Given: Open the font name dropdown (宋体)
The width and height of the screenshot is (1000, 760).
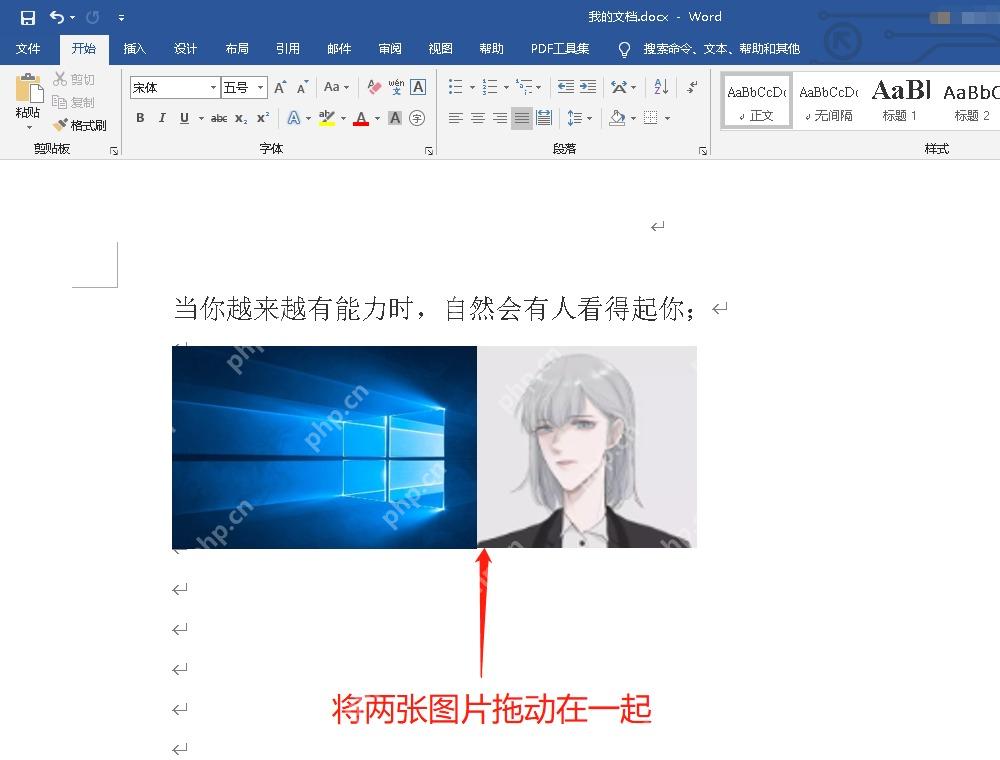Looking at the screenshot, I should pos(213,87).
